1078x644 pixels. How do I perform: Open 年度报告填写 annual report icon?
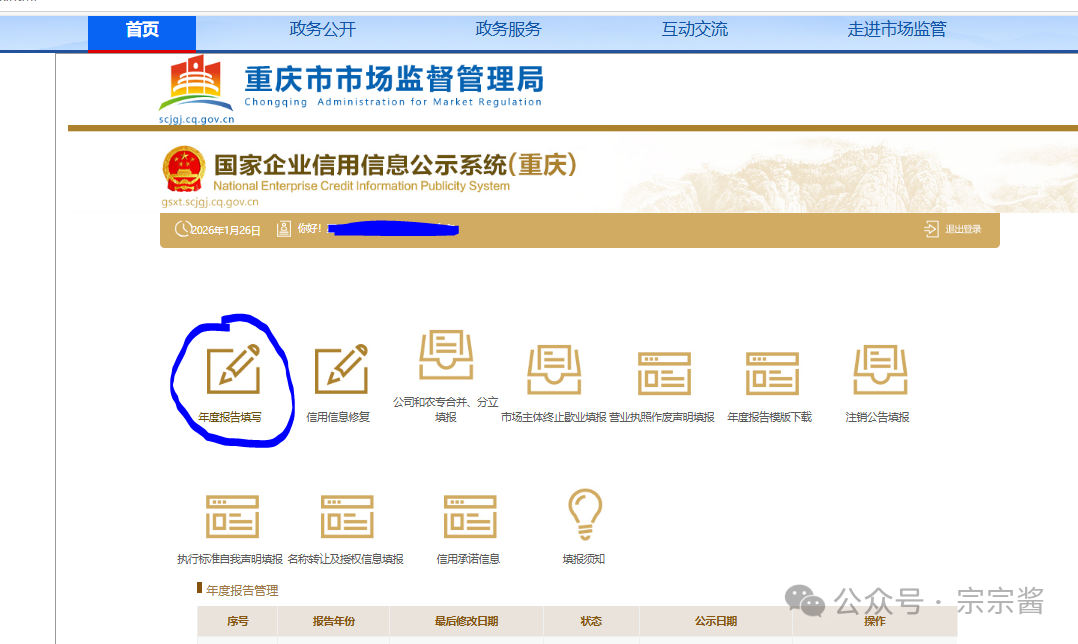pos(232,370)
